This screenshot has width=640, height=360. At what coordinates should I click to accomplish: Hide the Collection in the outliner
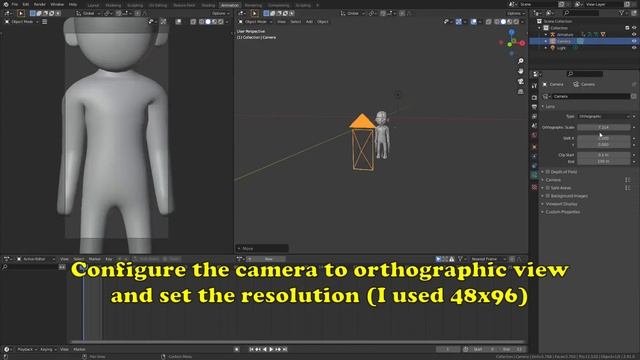pos(634,28)
